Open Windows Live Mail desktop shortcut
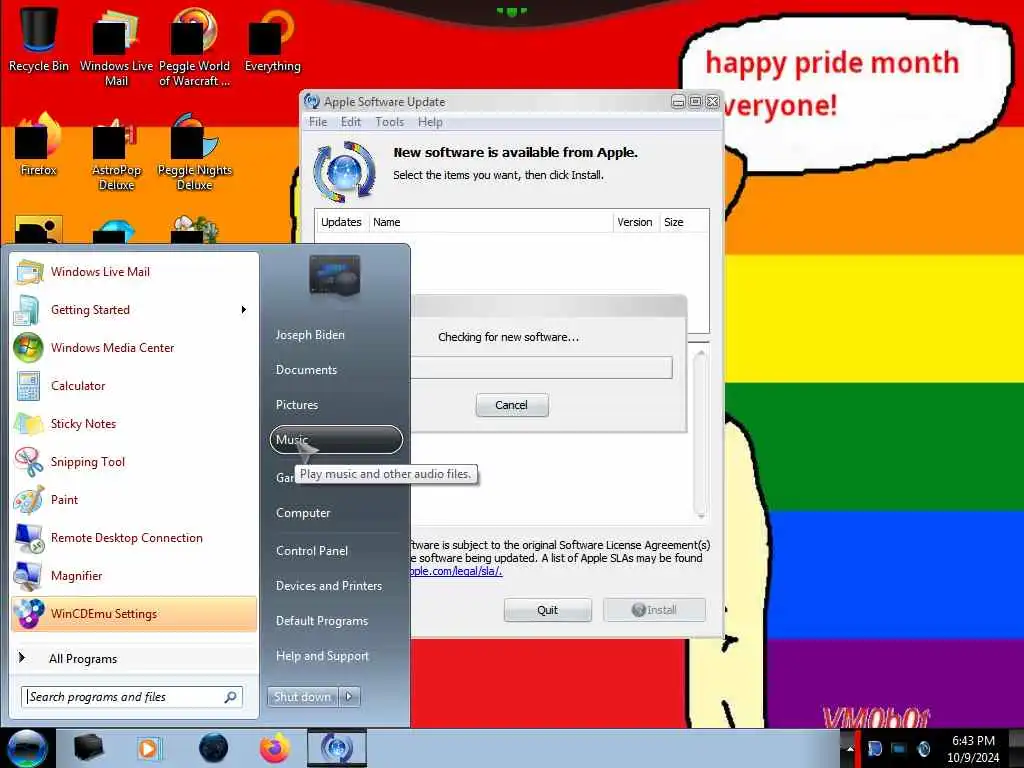The height and width of the screenshot is (768, 1024). coord(116,47)
